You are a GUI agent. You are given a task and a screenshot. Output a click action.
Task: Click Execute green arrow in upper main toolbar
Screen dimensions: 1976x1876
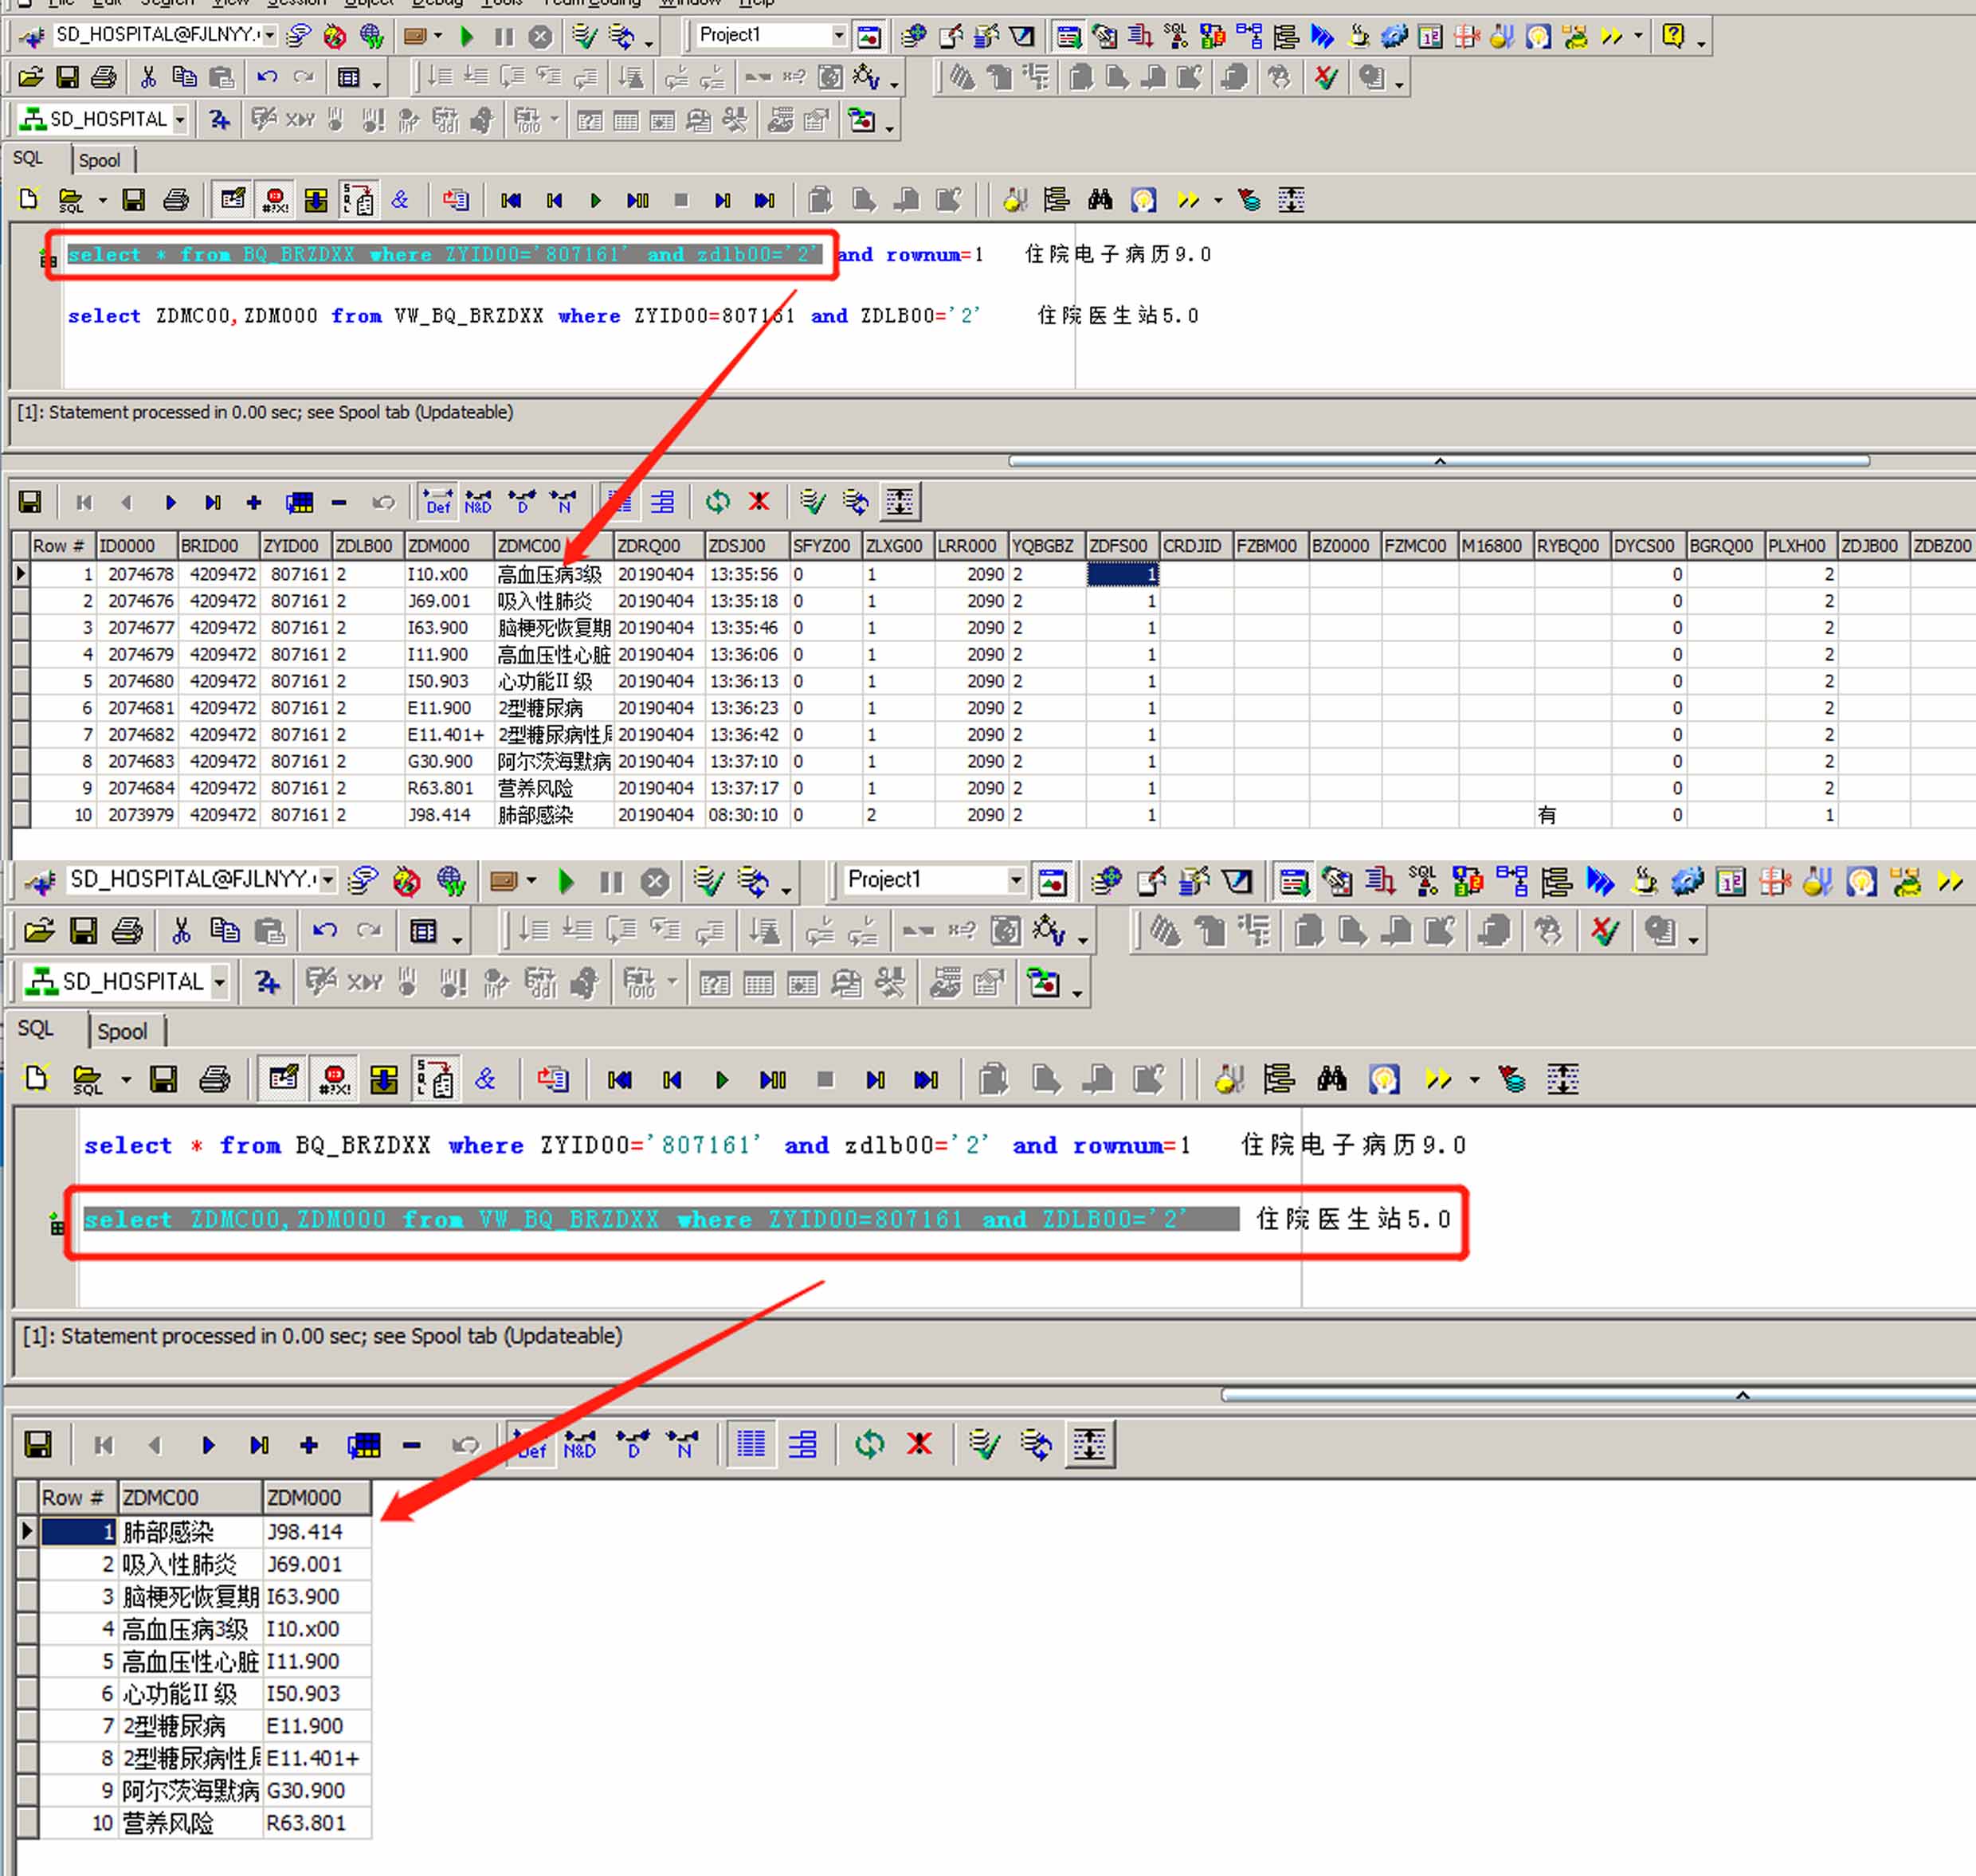click(x=466, y=37)
